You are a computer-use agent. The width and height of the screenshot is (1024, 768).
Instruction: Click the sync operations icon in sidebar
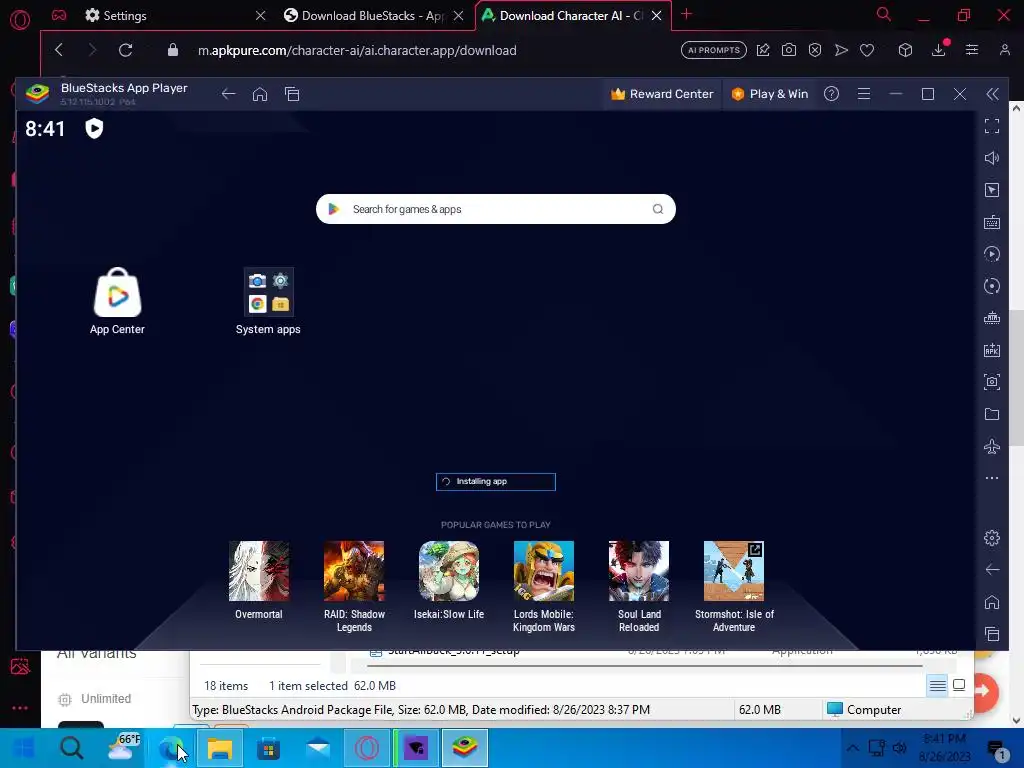click(x=992, y=254)
